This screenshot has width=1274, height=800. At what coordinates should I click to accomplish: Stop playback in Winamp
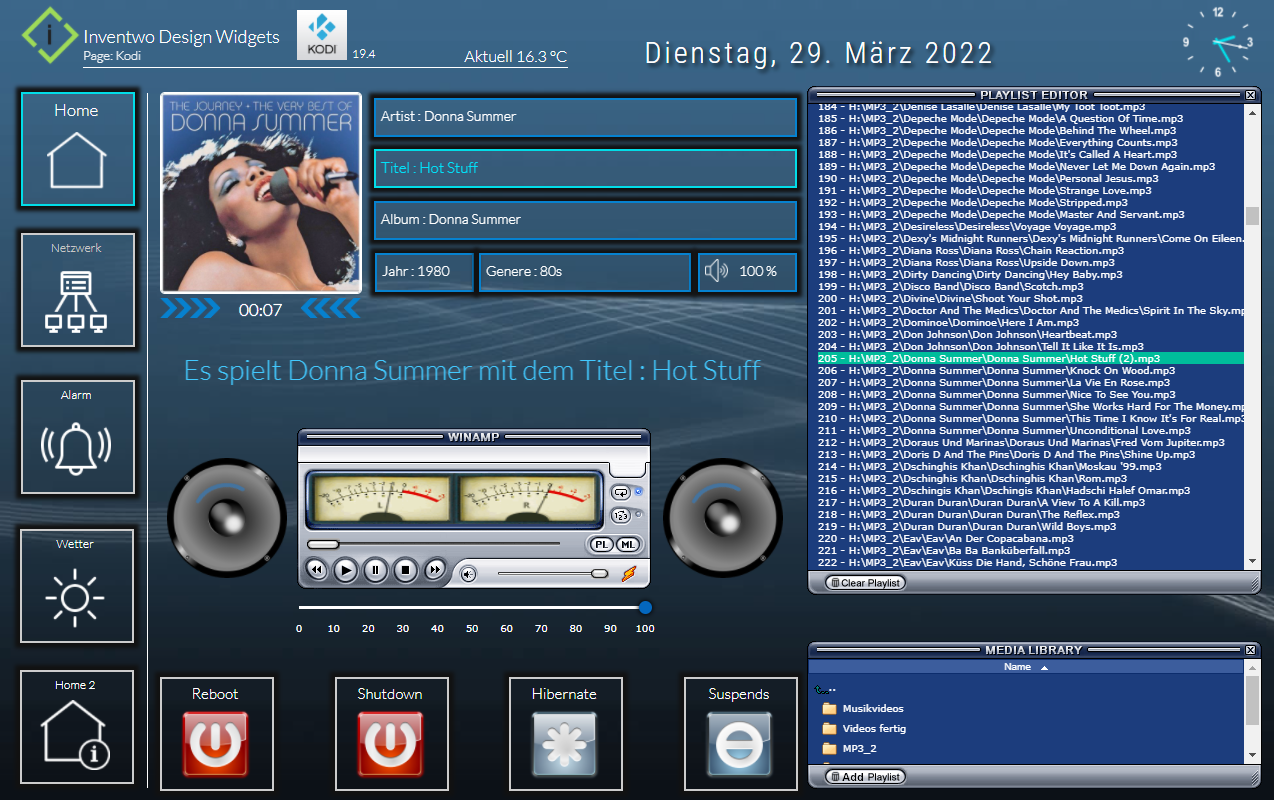[x=405, y=571]
